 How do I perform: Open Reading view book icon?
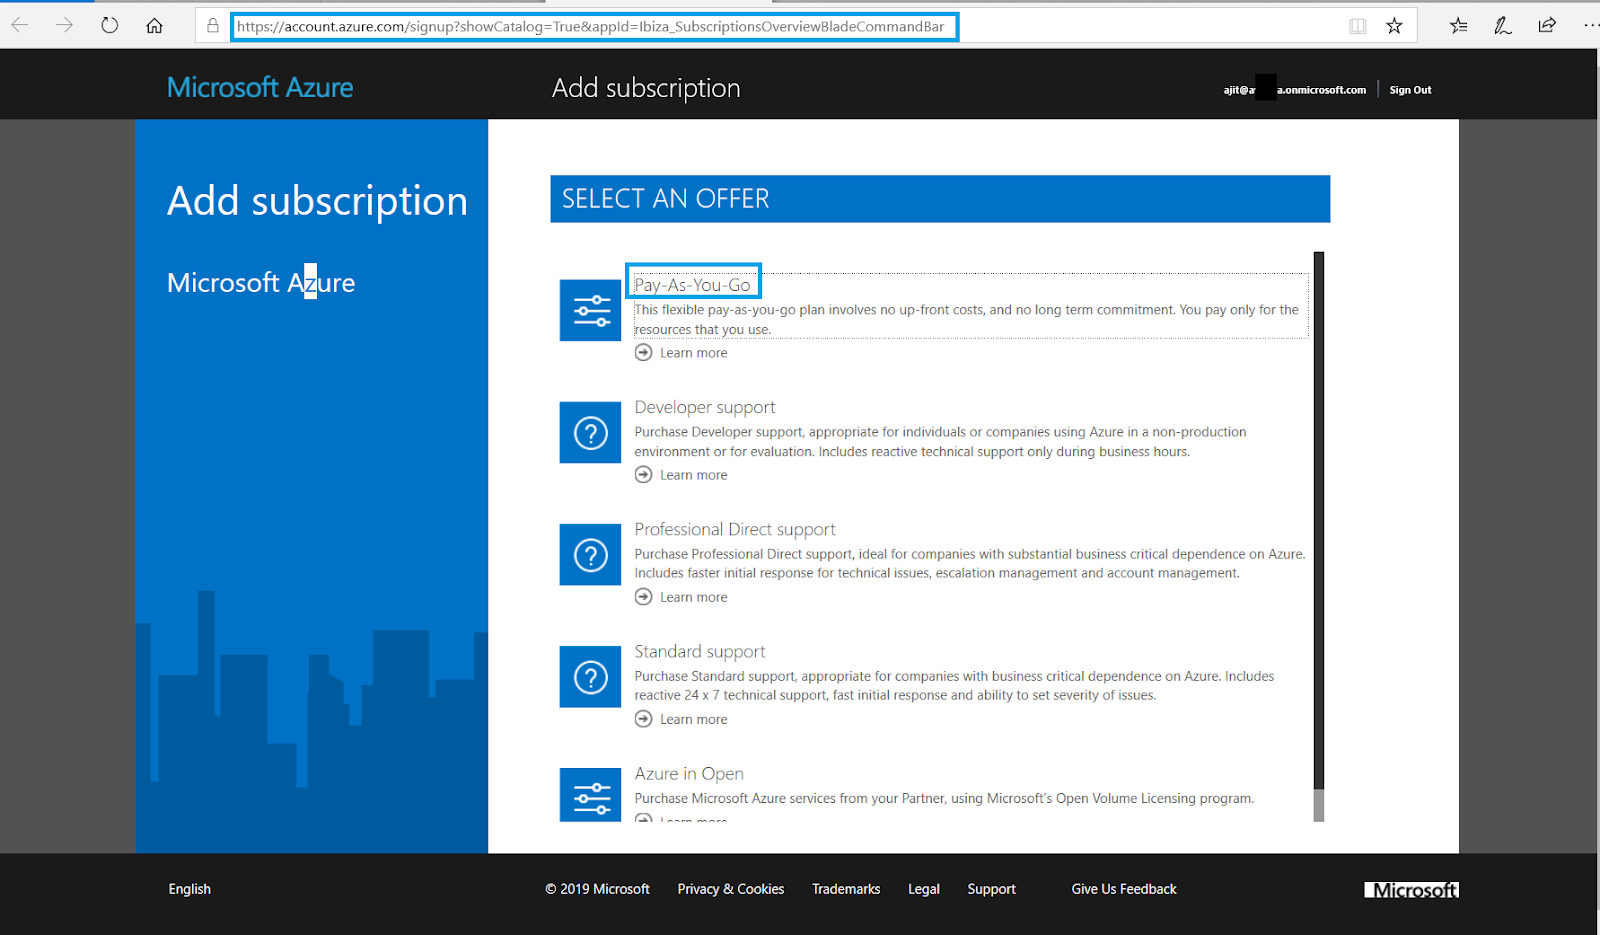pos(1357,26)
